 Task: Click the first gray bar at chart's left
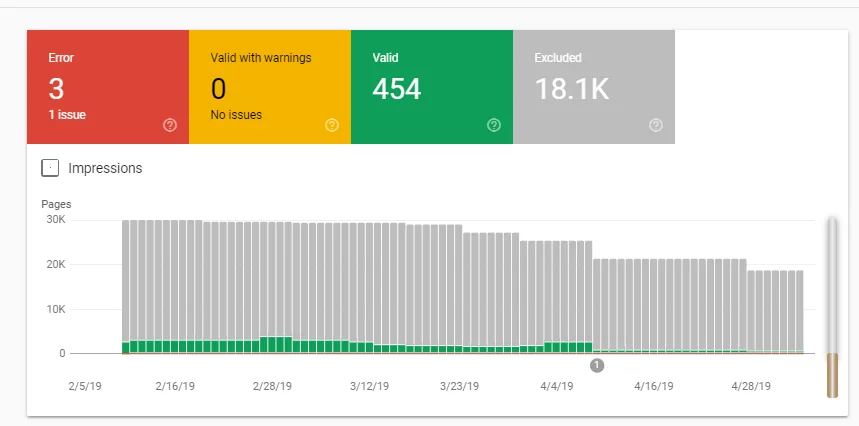126,280
